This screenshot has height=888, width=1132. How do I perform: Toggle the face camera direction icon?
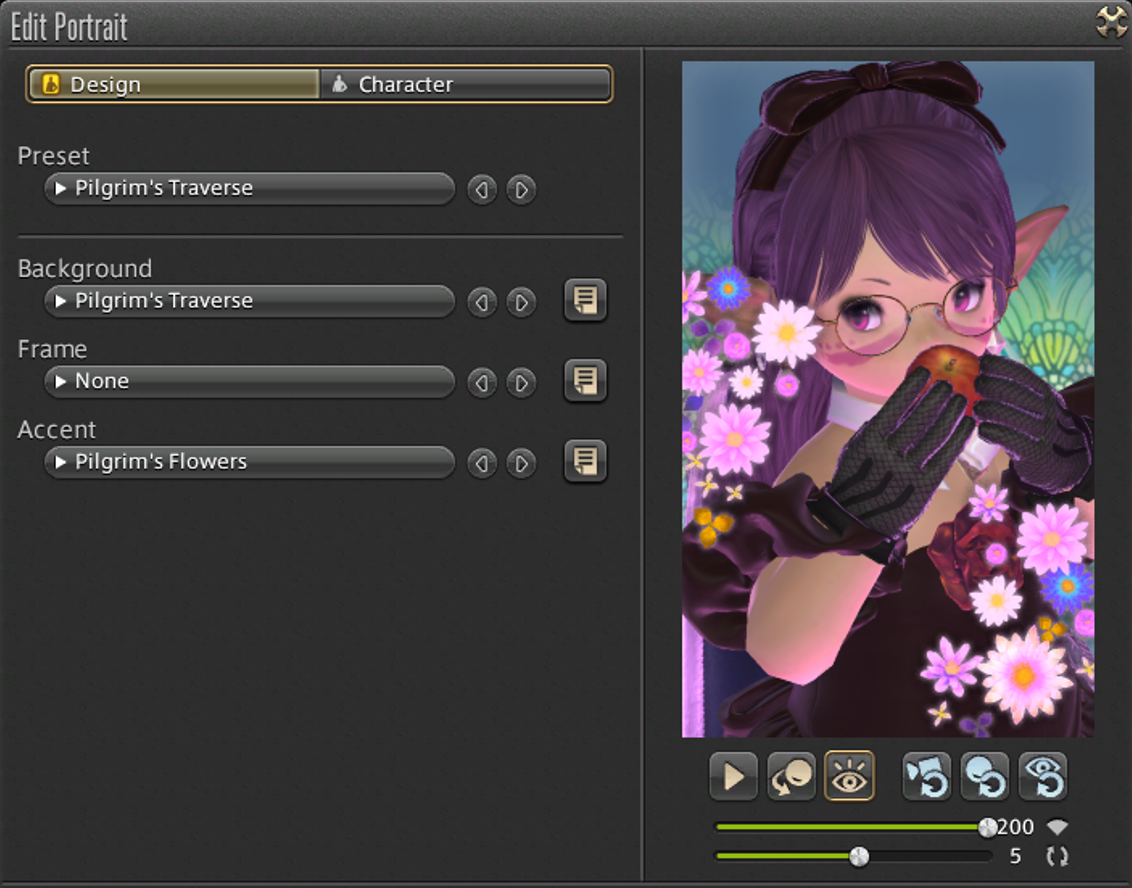point(791,776)
